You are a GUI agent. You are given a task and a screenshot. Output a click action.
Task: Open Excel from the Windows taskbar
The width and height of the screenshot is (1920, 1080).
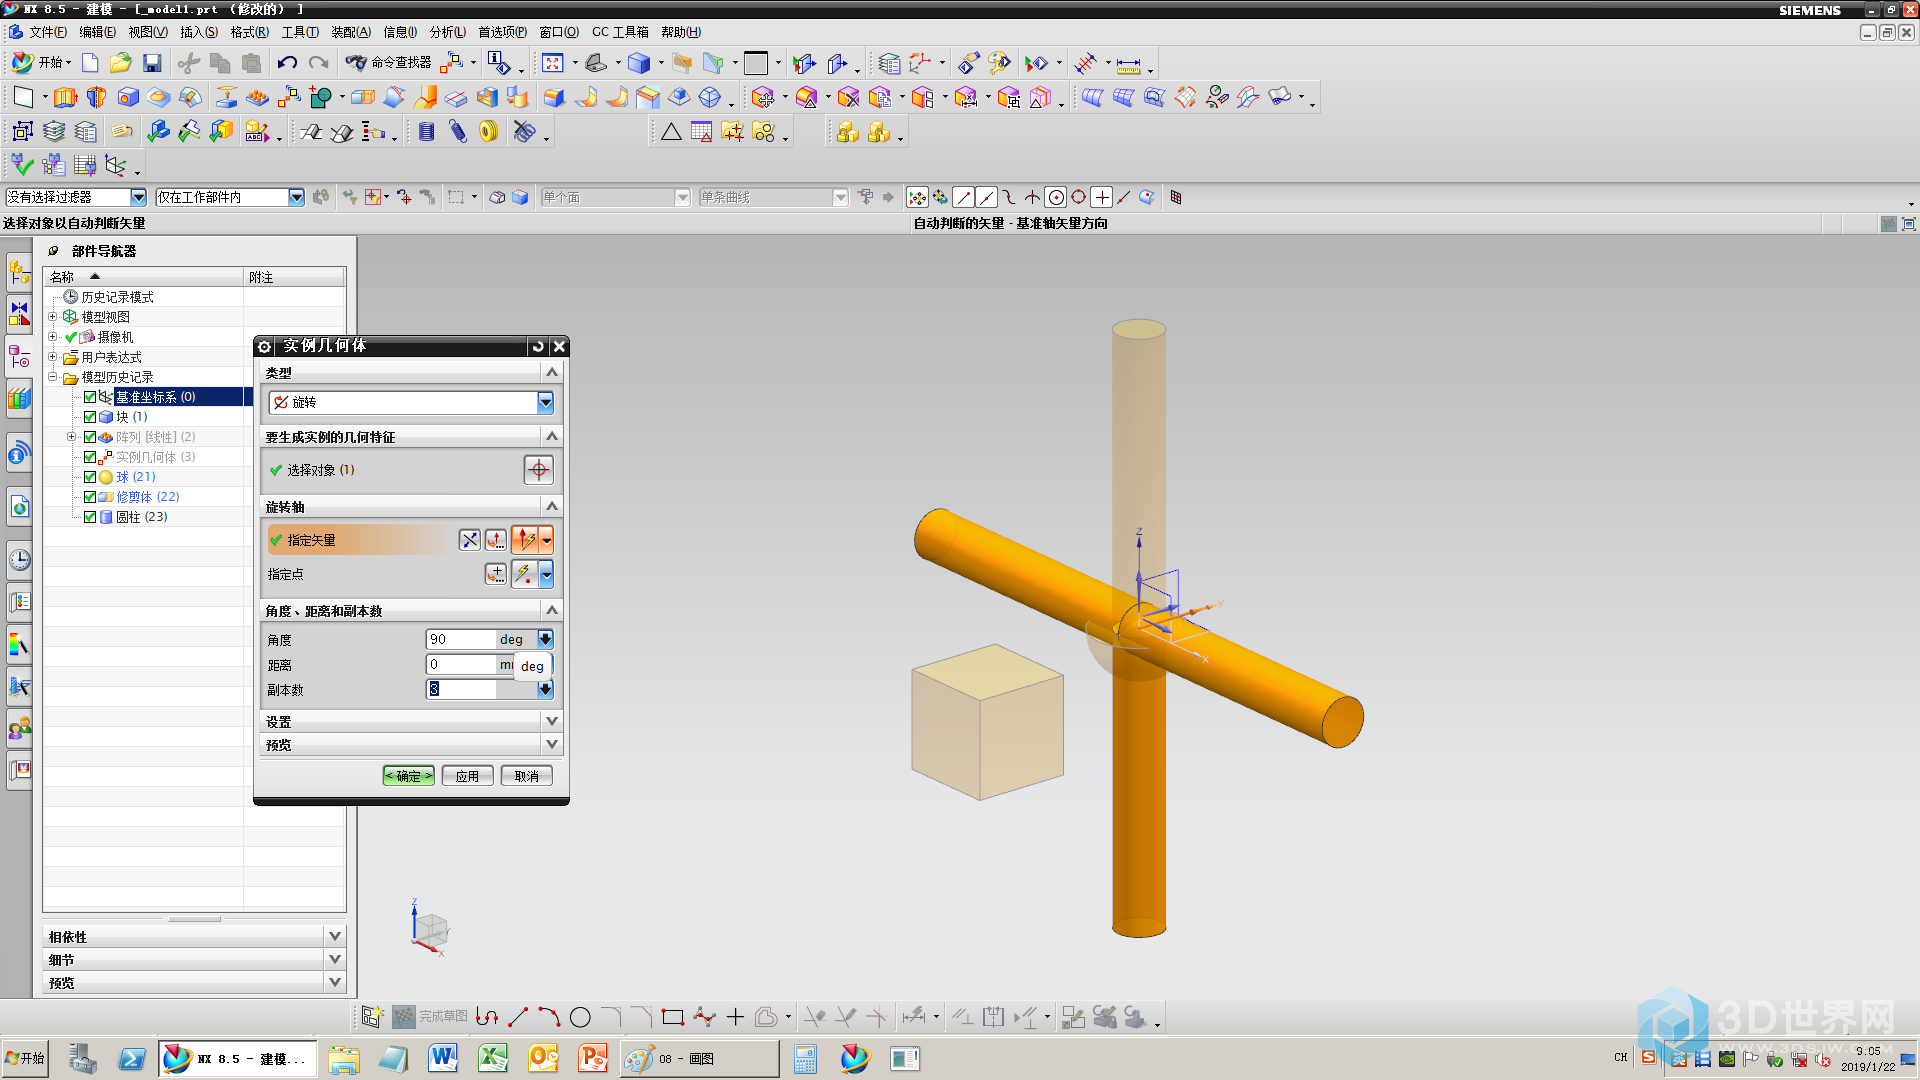(x=493, y=1058)
